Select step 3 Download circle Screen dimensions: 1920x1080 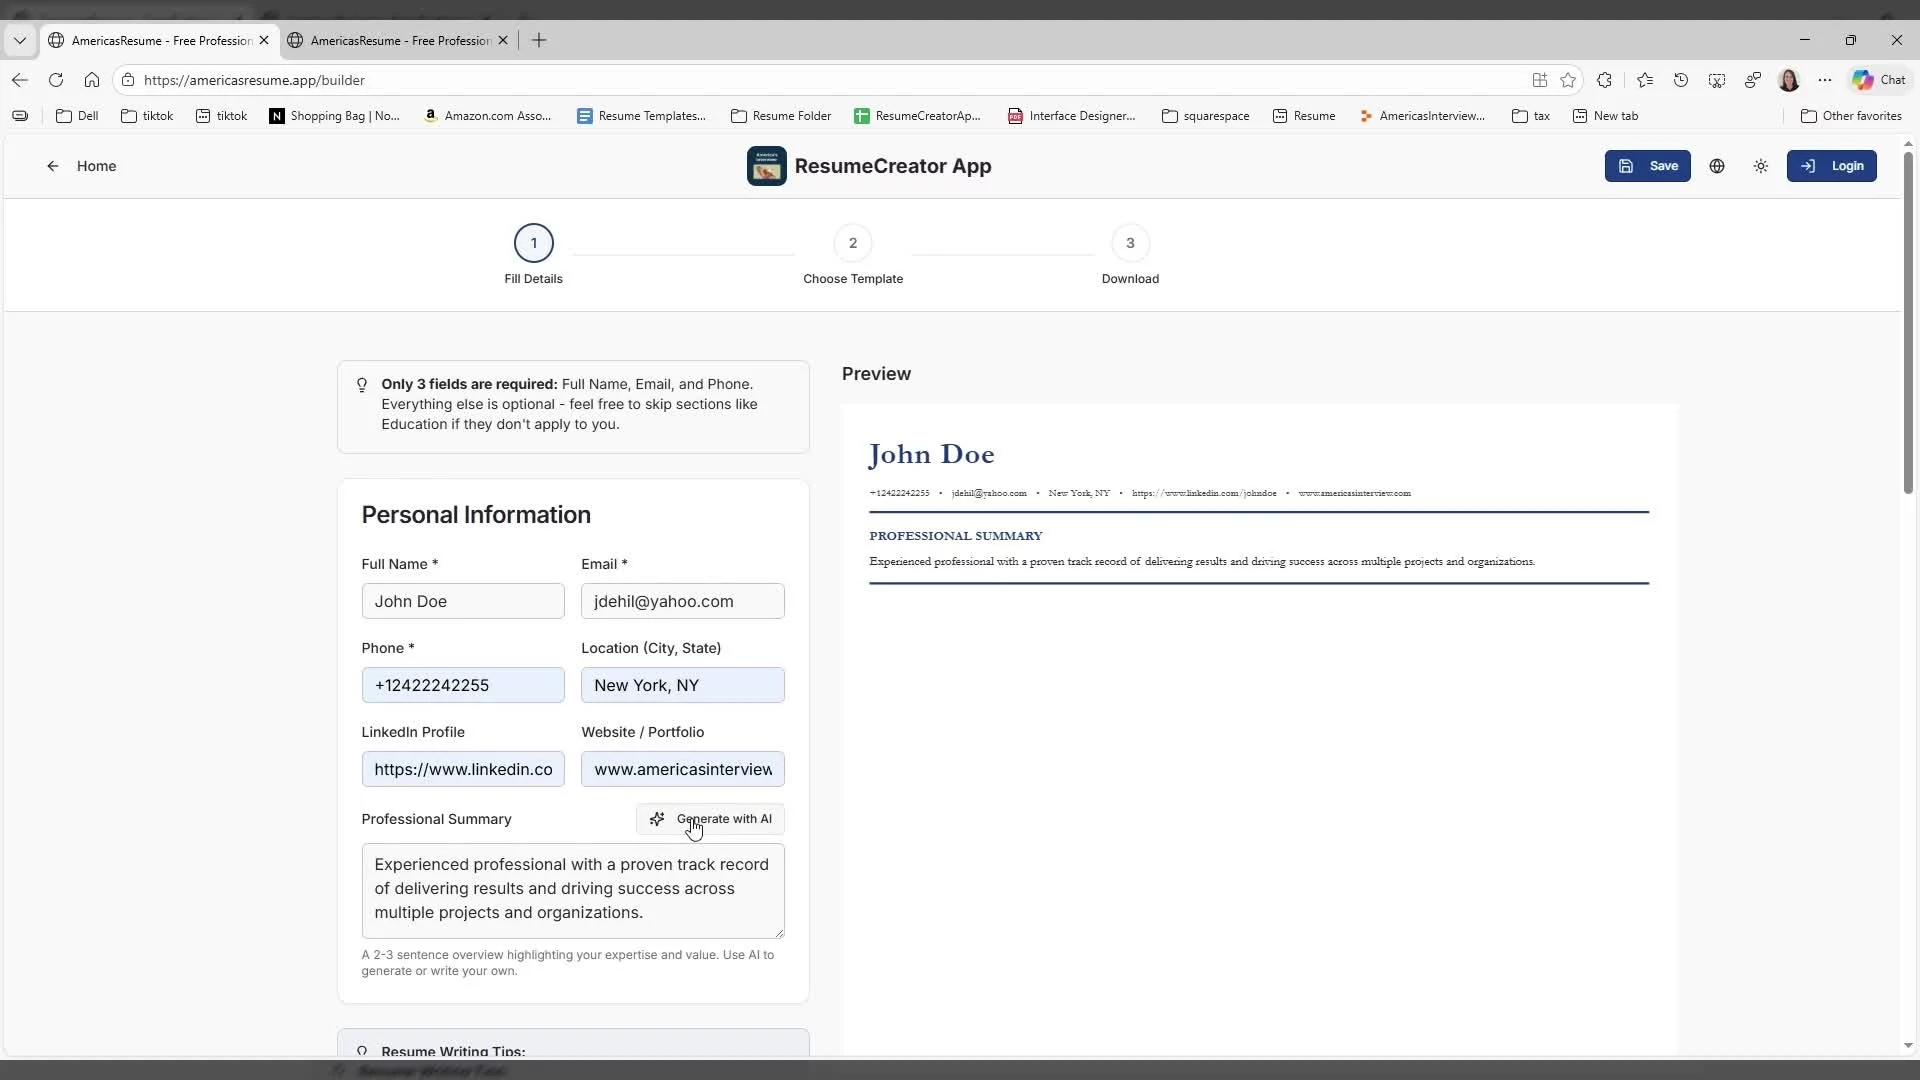tap(1130, 243)
